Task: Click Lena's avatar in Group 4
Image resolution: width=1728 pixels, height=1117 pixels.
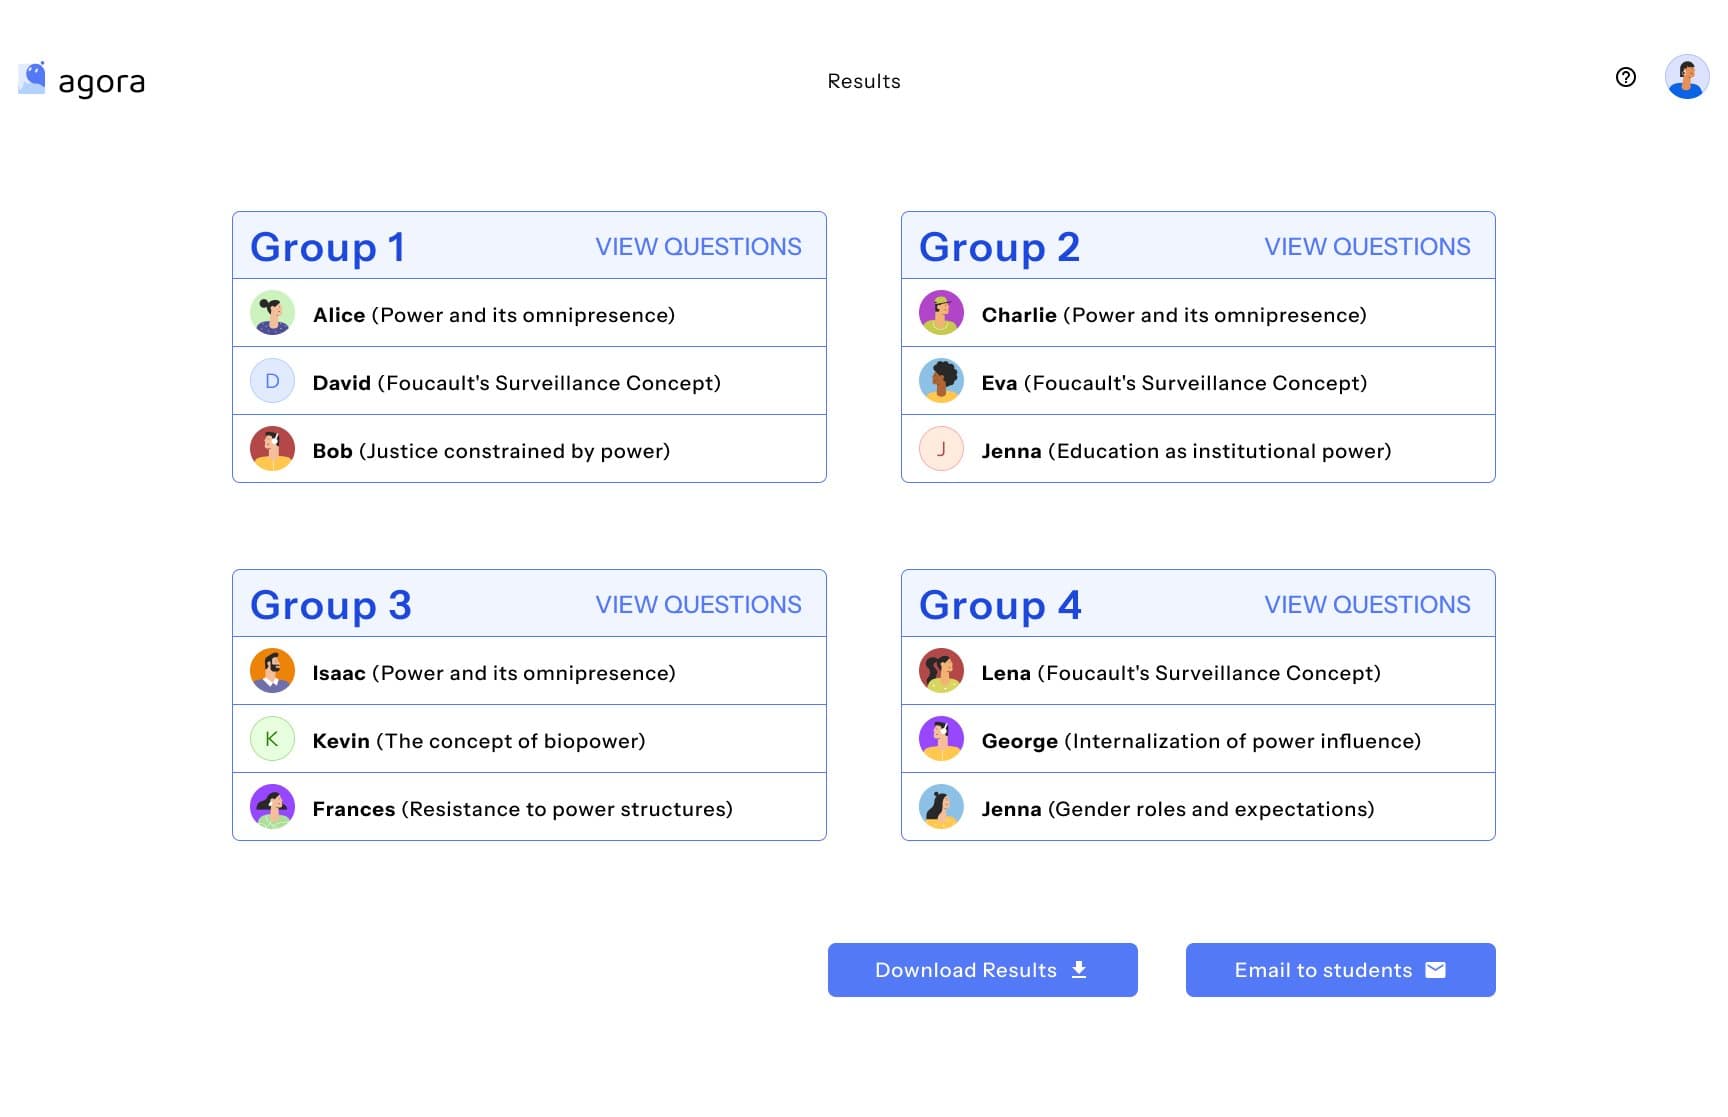Action: (x=941, y=671)
